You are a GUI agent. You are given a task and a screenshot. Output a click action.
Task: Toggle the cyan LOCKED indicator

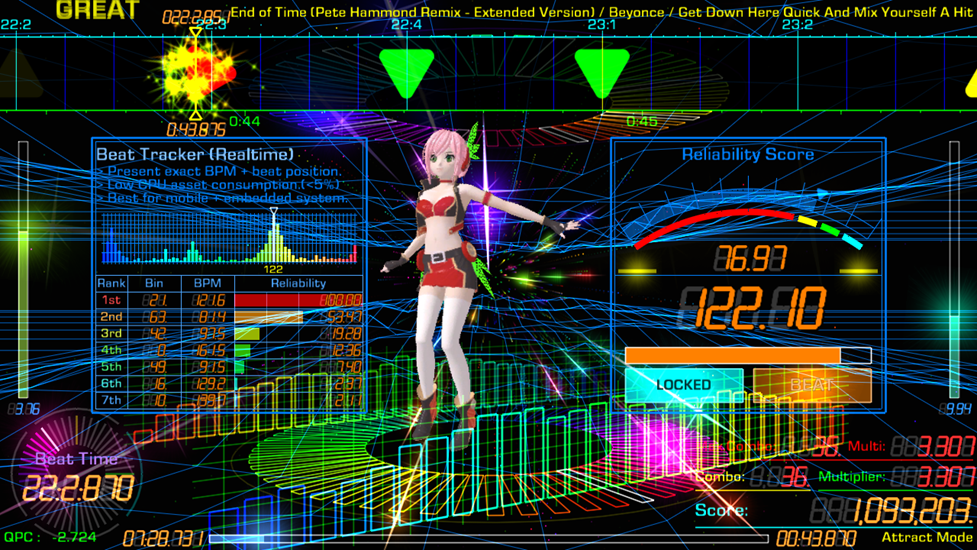tap(684, 385)
